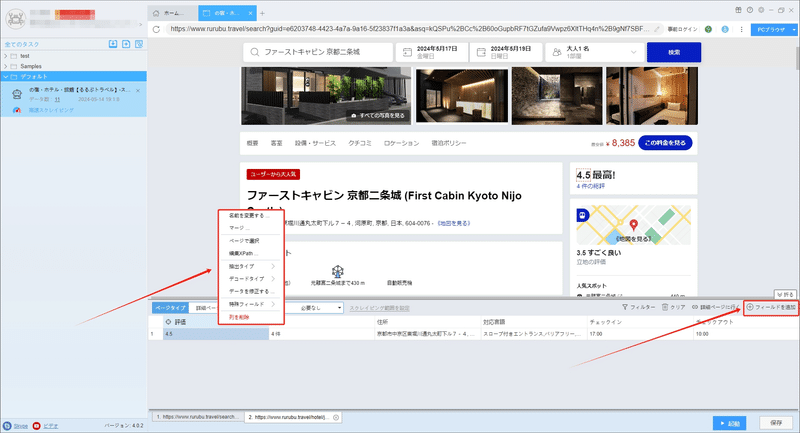Collapse the デフォルト folder
800x433 pixels.
pyautogui.click(x=6, y=77)
